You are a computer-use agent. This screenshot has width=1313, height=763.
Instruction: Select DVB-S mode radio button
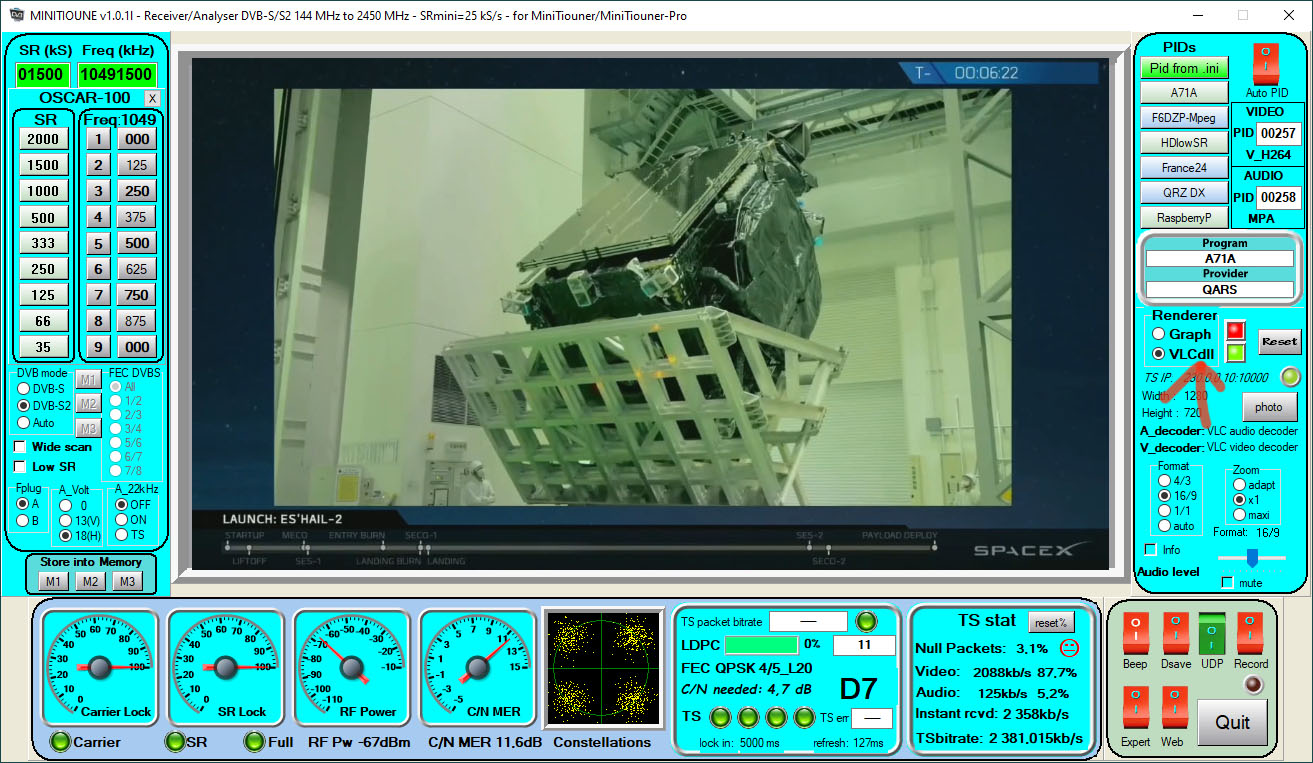click(24, 388)
